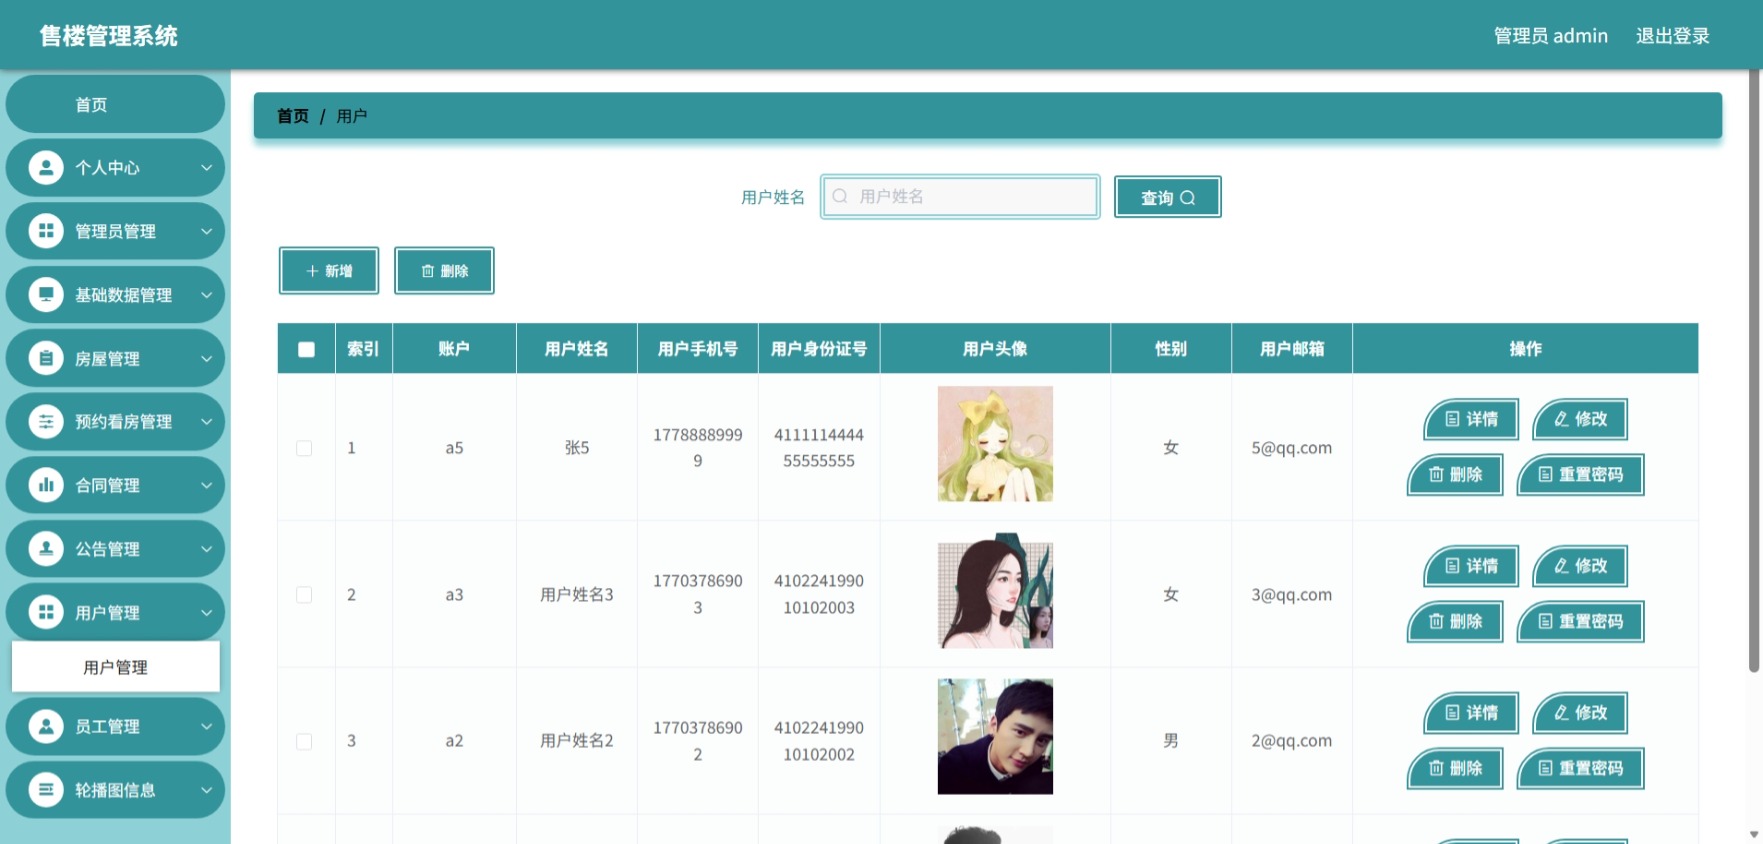
Task: Click the 合同管理 bar chart icon
Action: 46,485
